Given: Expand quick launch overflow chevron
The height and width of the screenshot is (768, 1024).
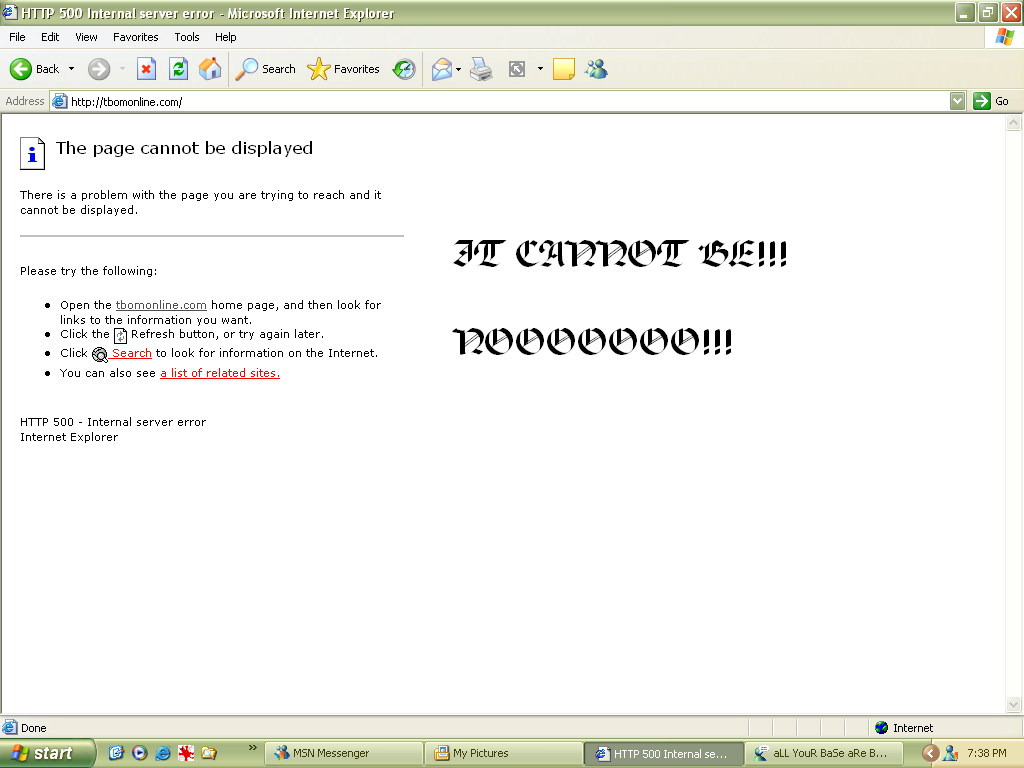Looking at the screenshot, I should [x=253, y=748].
